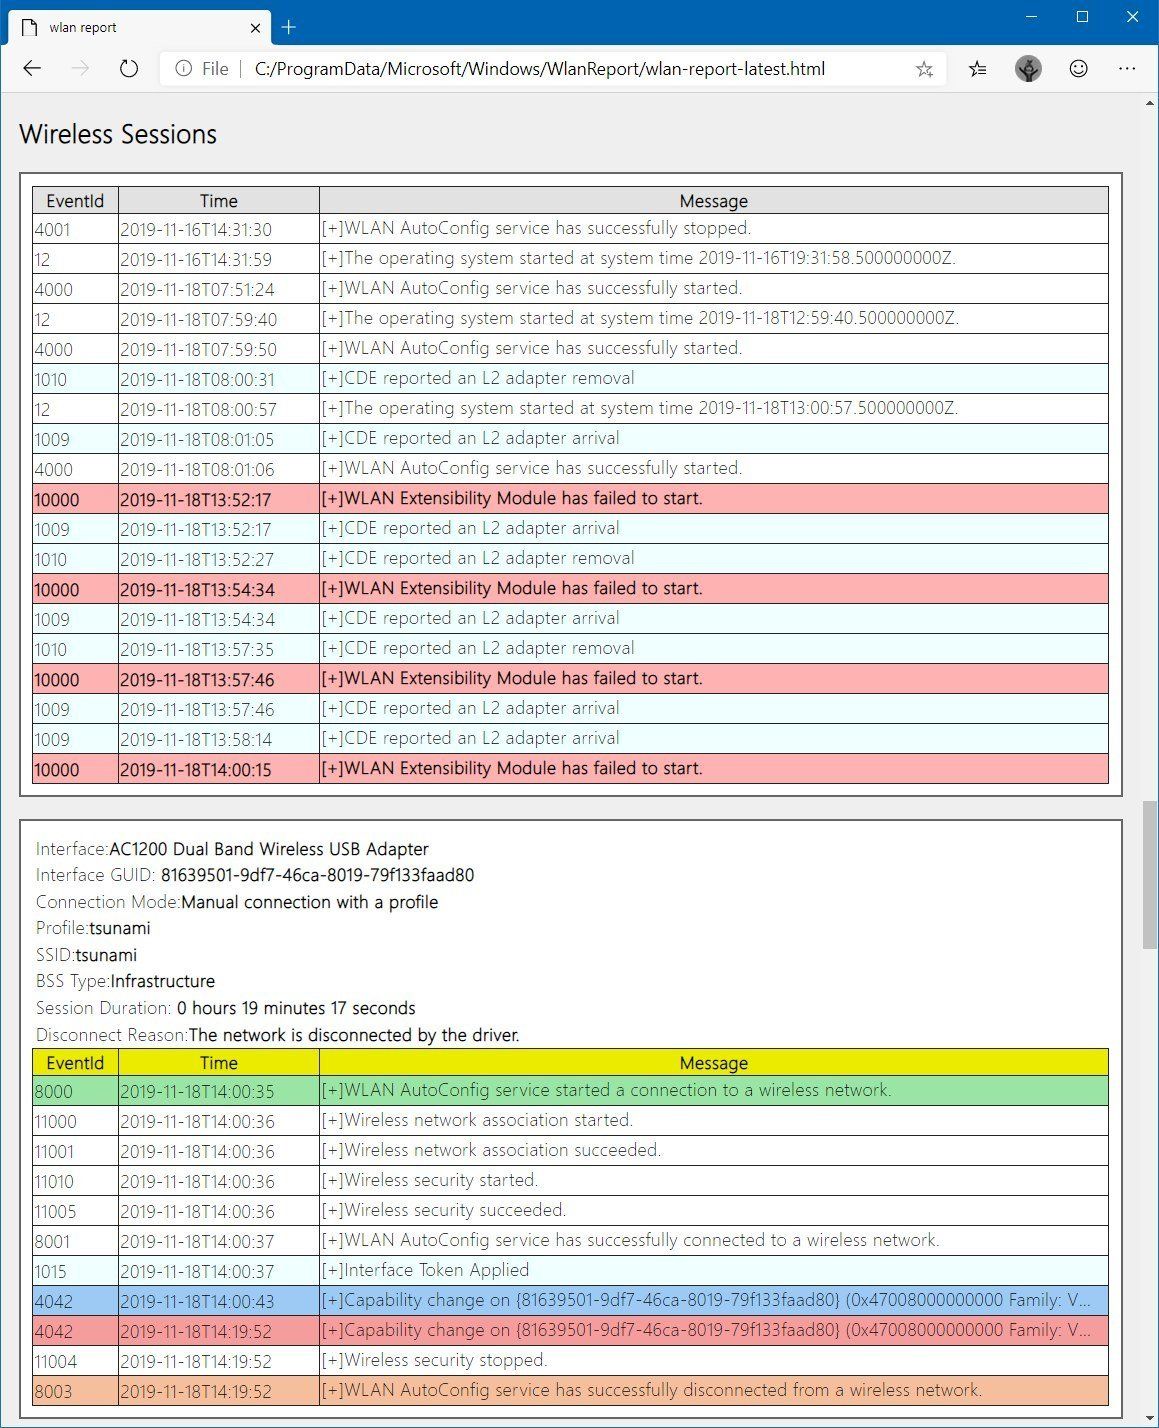Open a new browser tab
The height and width of the screenshot is (1428, 1159).
(288, 27)
